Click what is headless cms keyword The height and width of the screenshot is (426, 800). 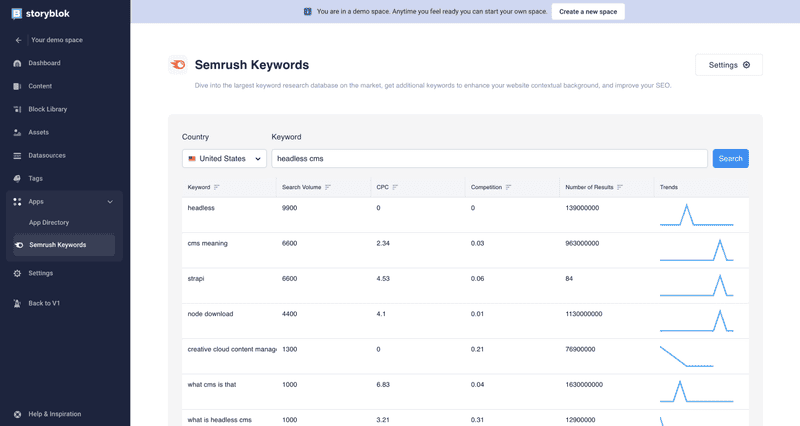click(219, 420)
